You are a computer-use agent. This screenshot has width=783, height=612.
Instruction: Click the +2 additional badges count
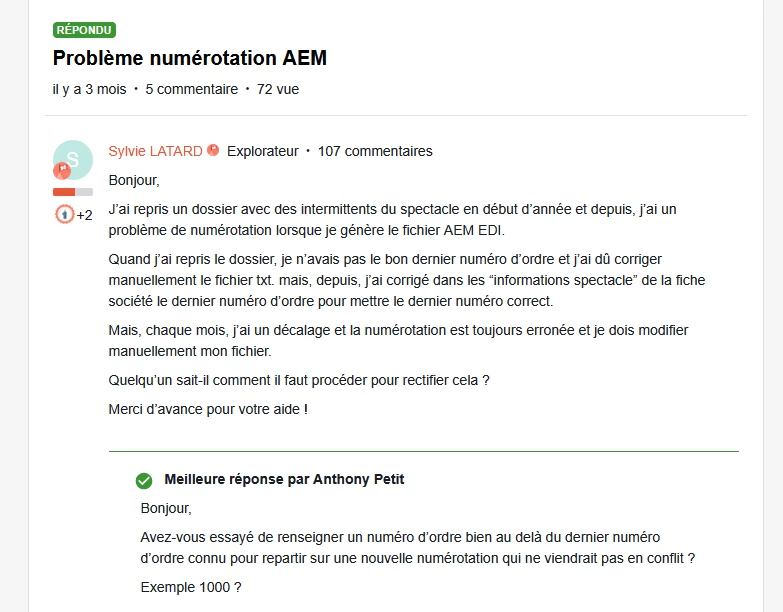[x=84, y=215]
